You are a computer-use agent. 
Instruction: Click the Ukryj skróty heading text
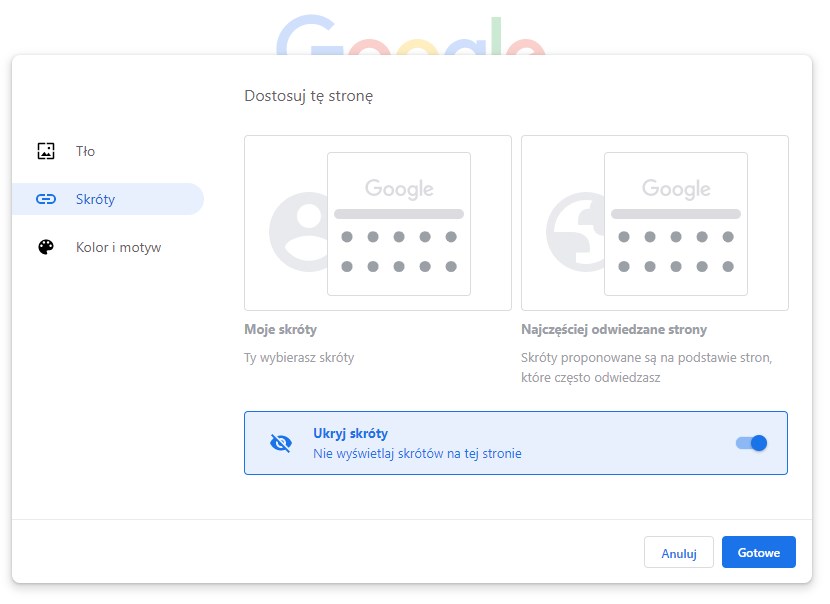[x=350, y=434]
